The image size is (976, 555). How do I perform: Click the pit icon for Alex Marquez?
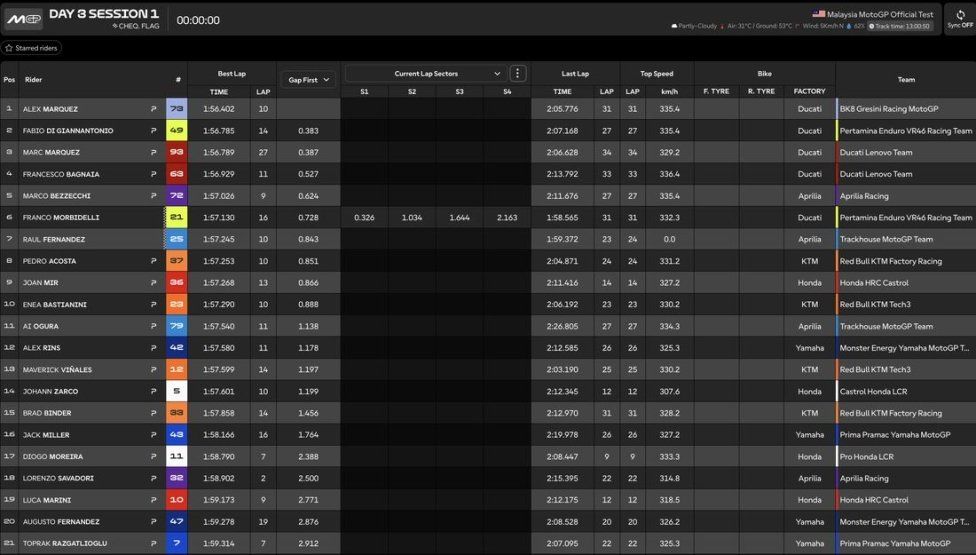(153, 109)
